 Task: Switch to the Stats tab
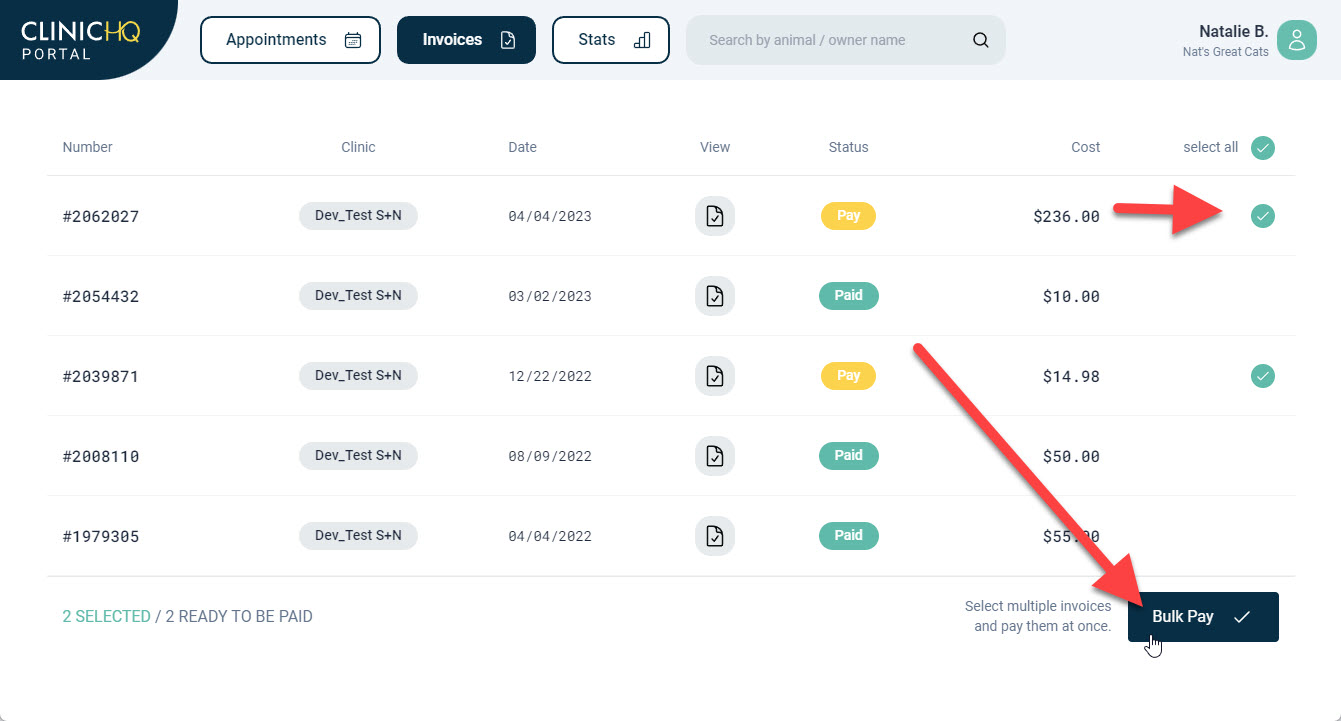click(610, 40)
